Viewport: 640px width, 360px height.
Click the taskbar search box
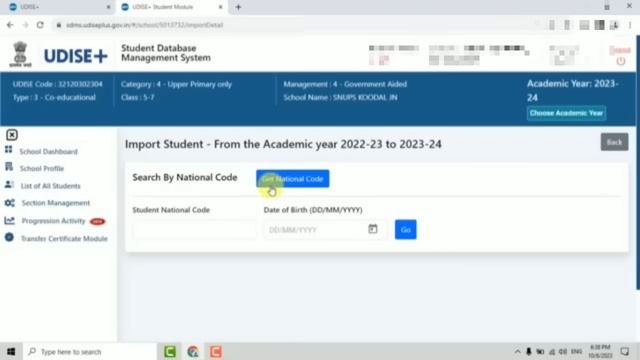tap(90, 351)
